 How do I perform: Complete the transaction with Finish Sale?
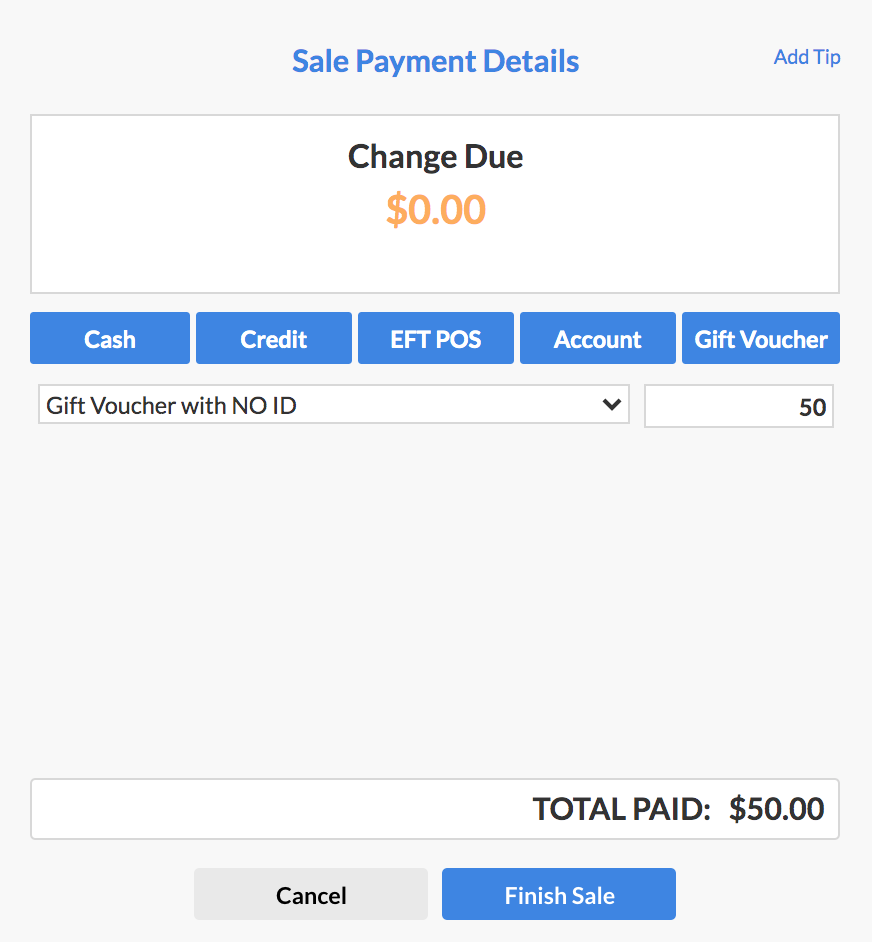click(559, 894)
